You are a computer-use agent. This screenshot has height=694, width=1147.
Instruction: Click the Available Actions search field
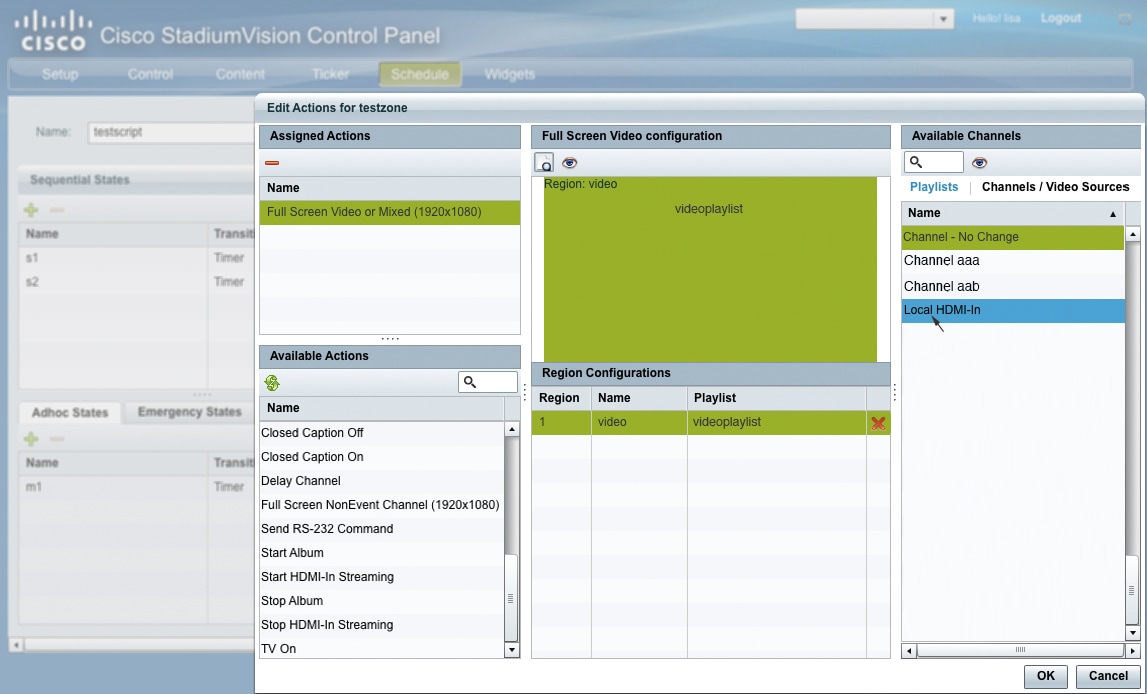pos(488,382)
